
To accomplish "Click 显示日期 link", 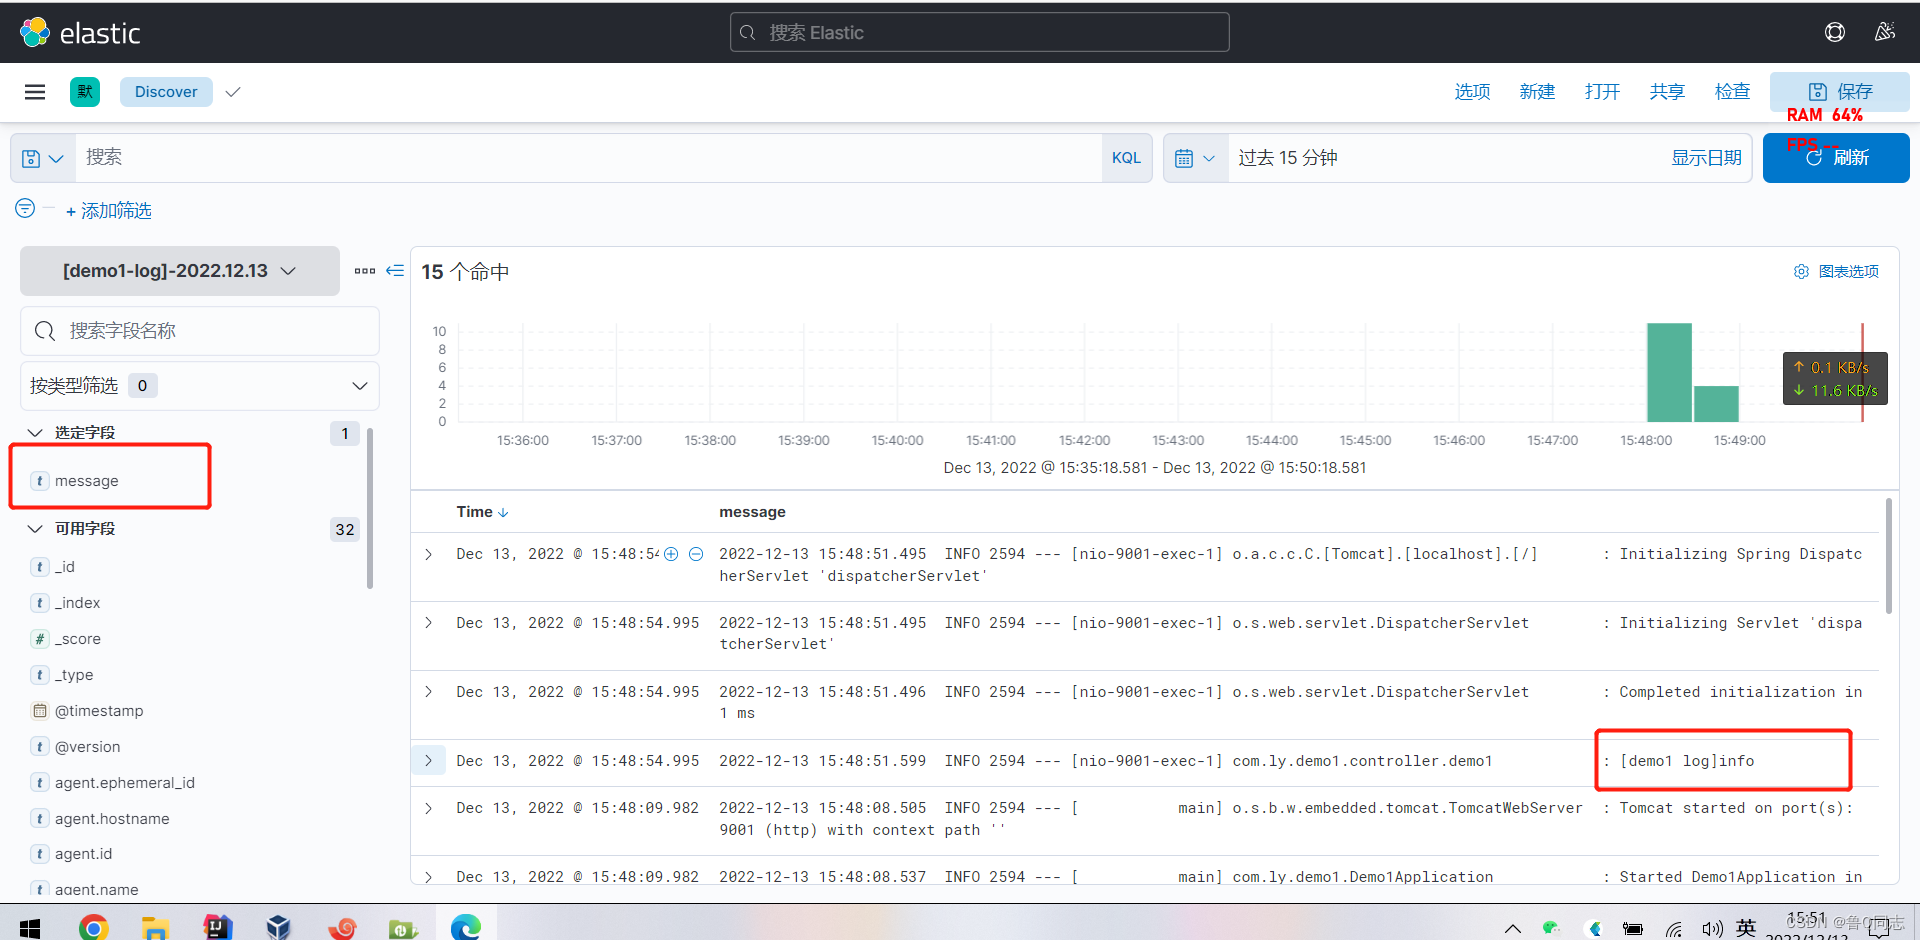I will [x=1706, y=158].
